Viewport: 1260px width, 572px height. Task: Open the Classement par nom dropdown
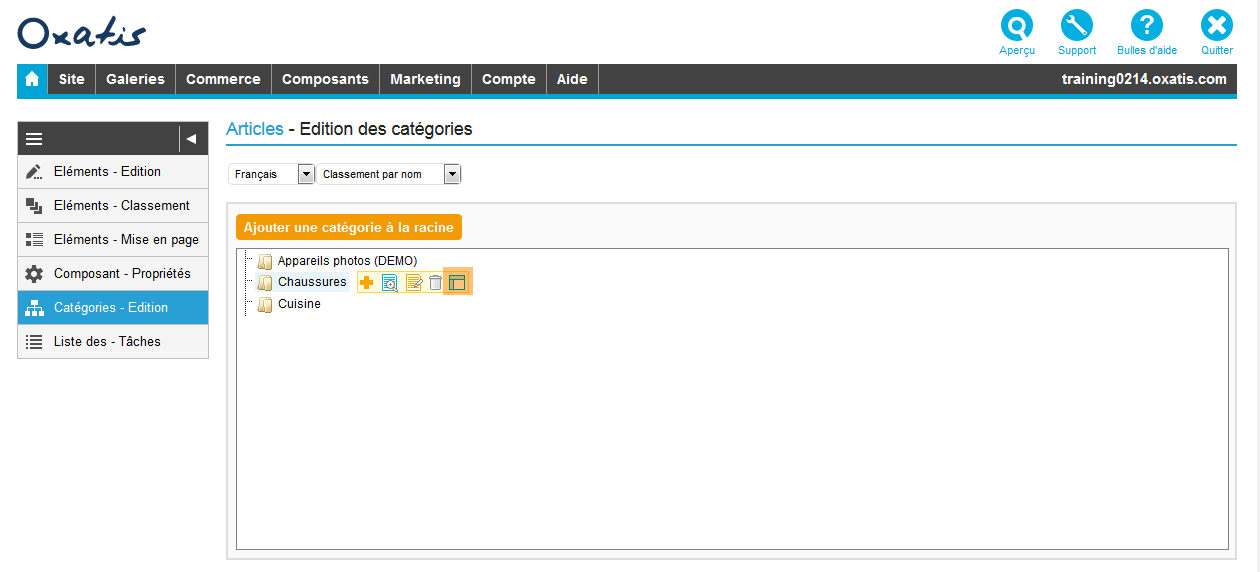(388, 174)
